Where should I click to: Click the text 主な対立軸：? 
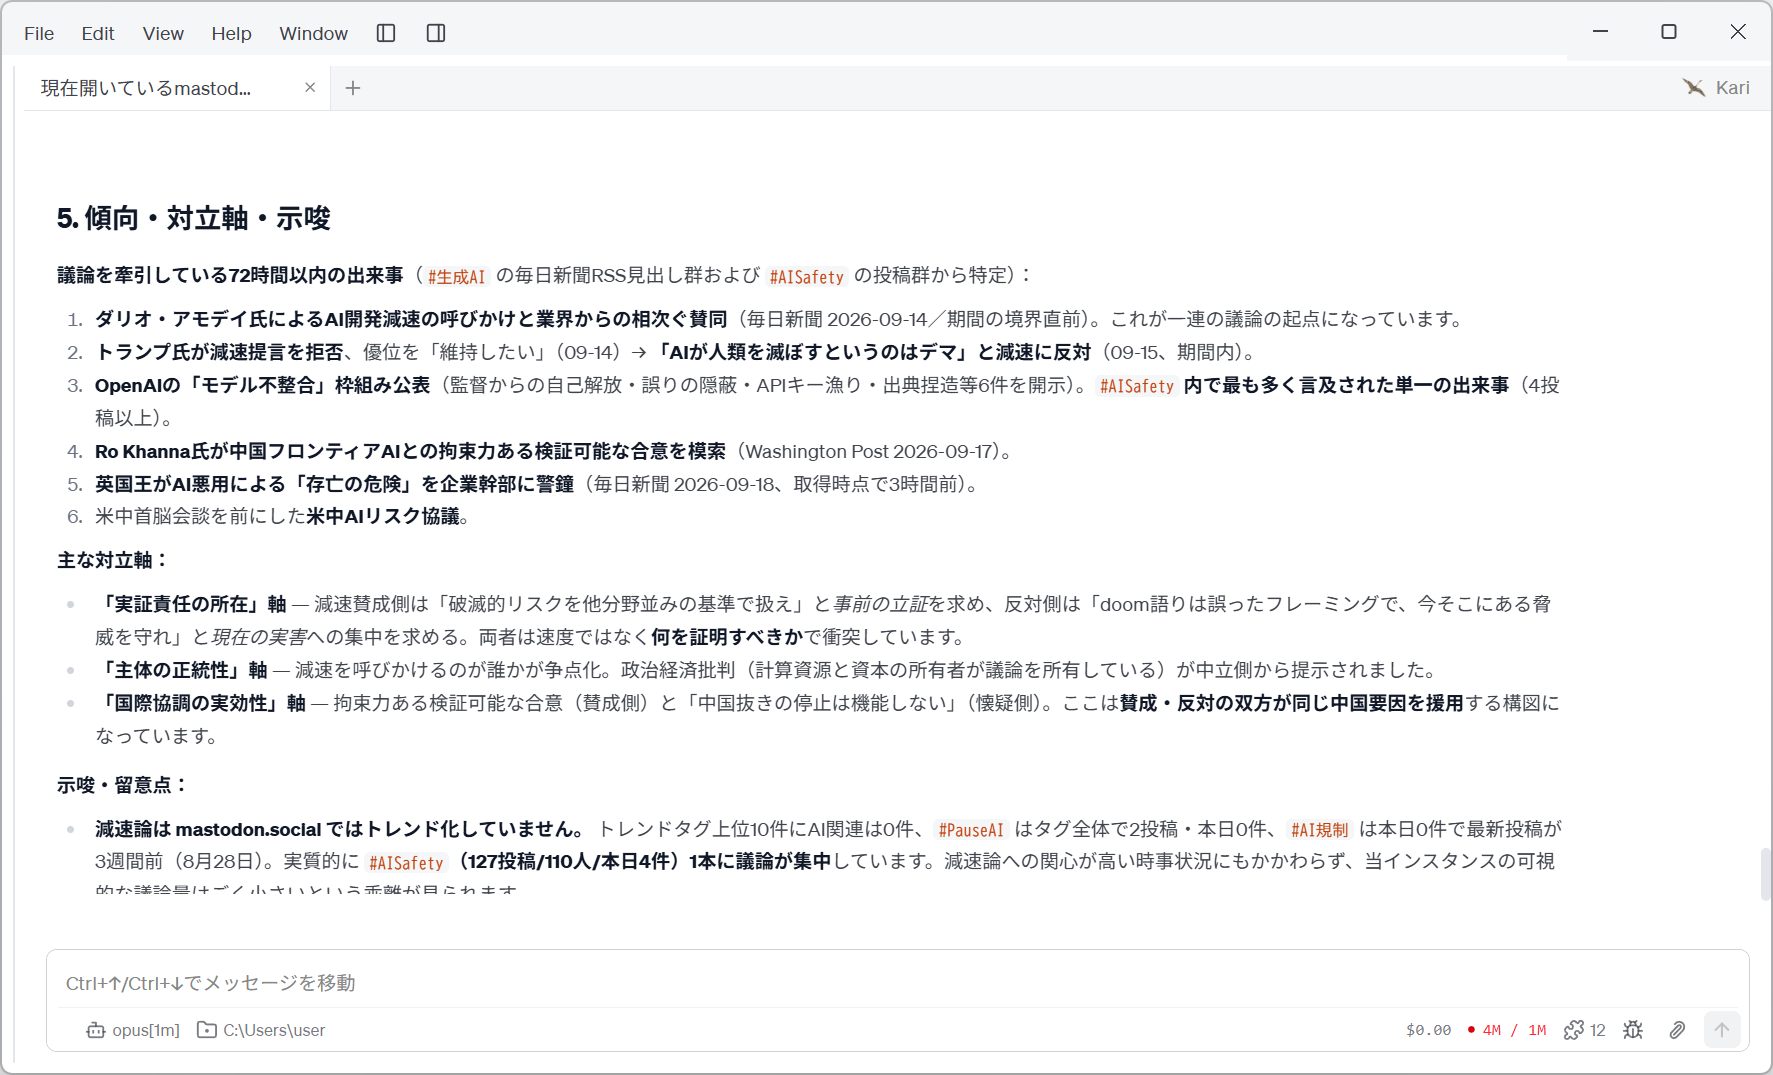point(113,560)
